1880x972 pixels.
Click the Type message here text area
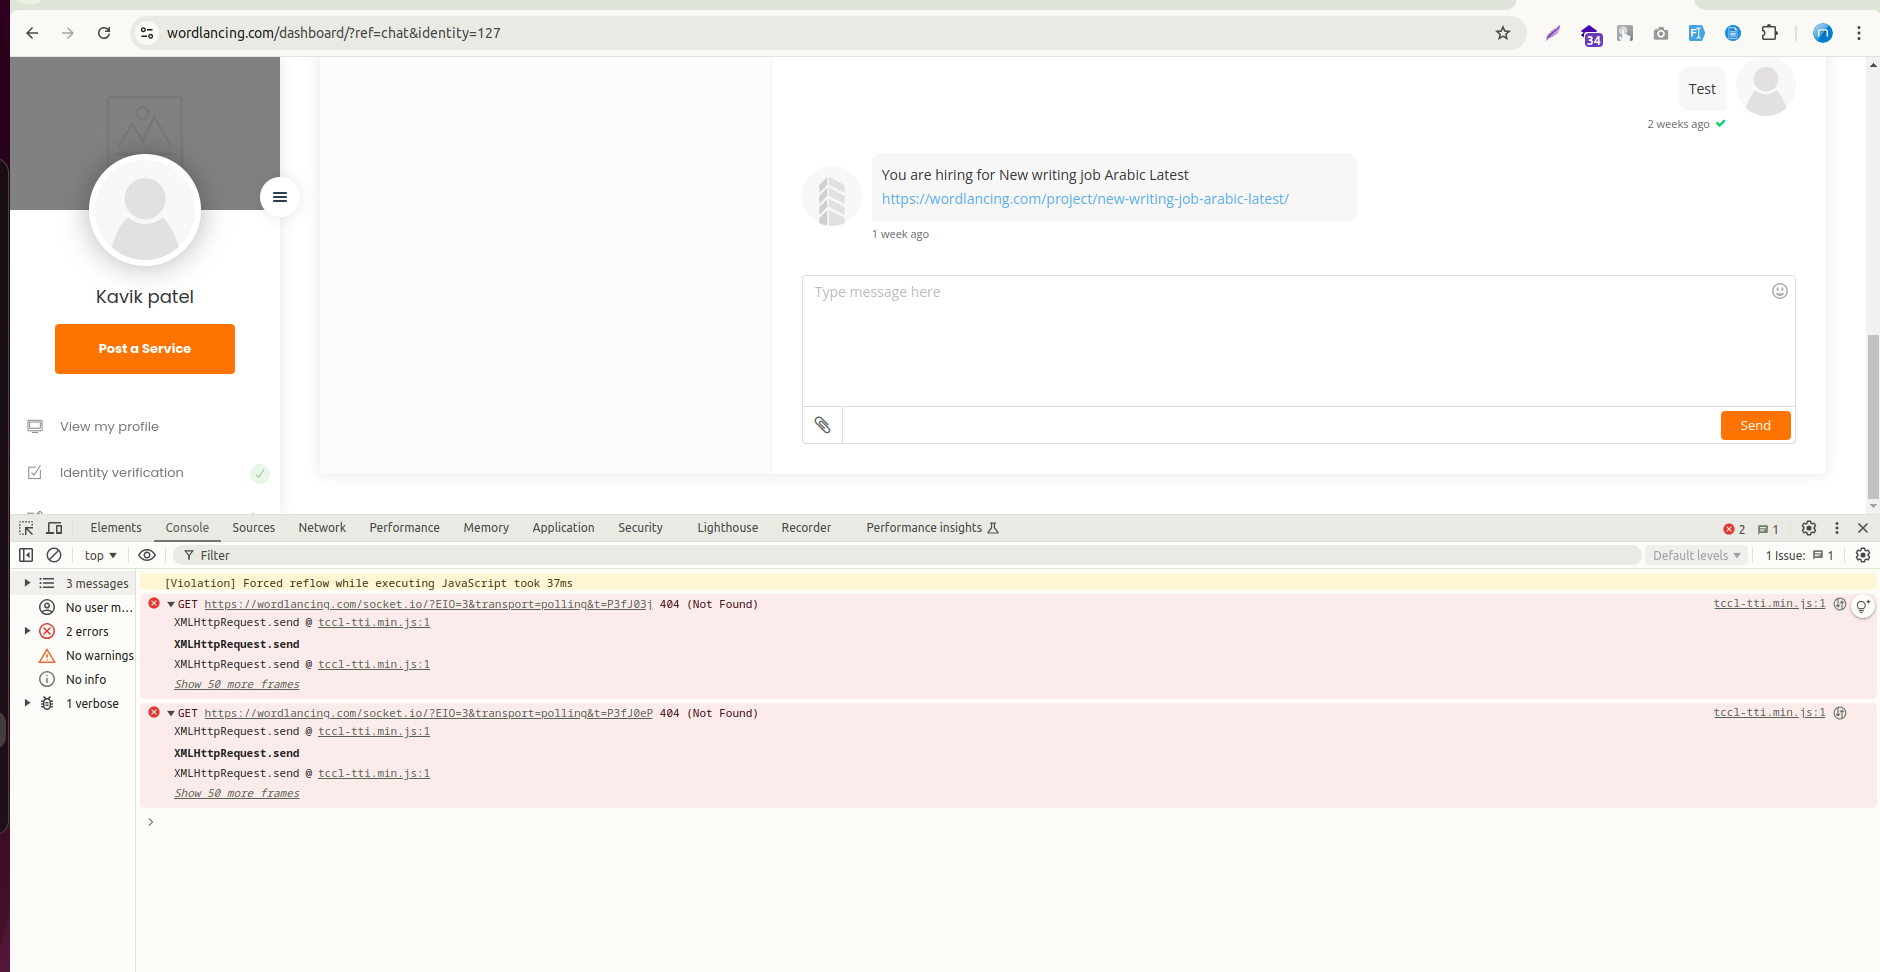[x=1290, y=340]
